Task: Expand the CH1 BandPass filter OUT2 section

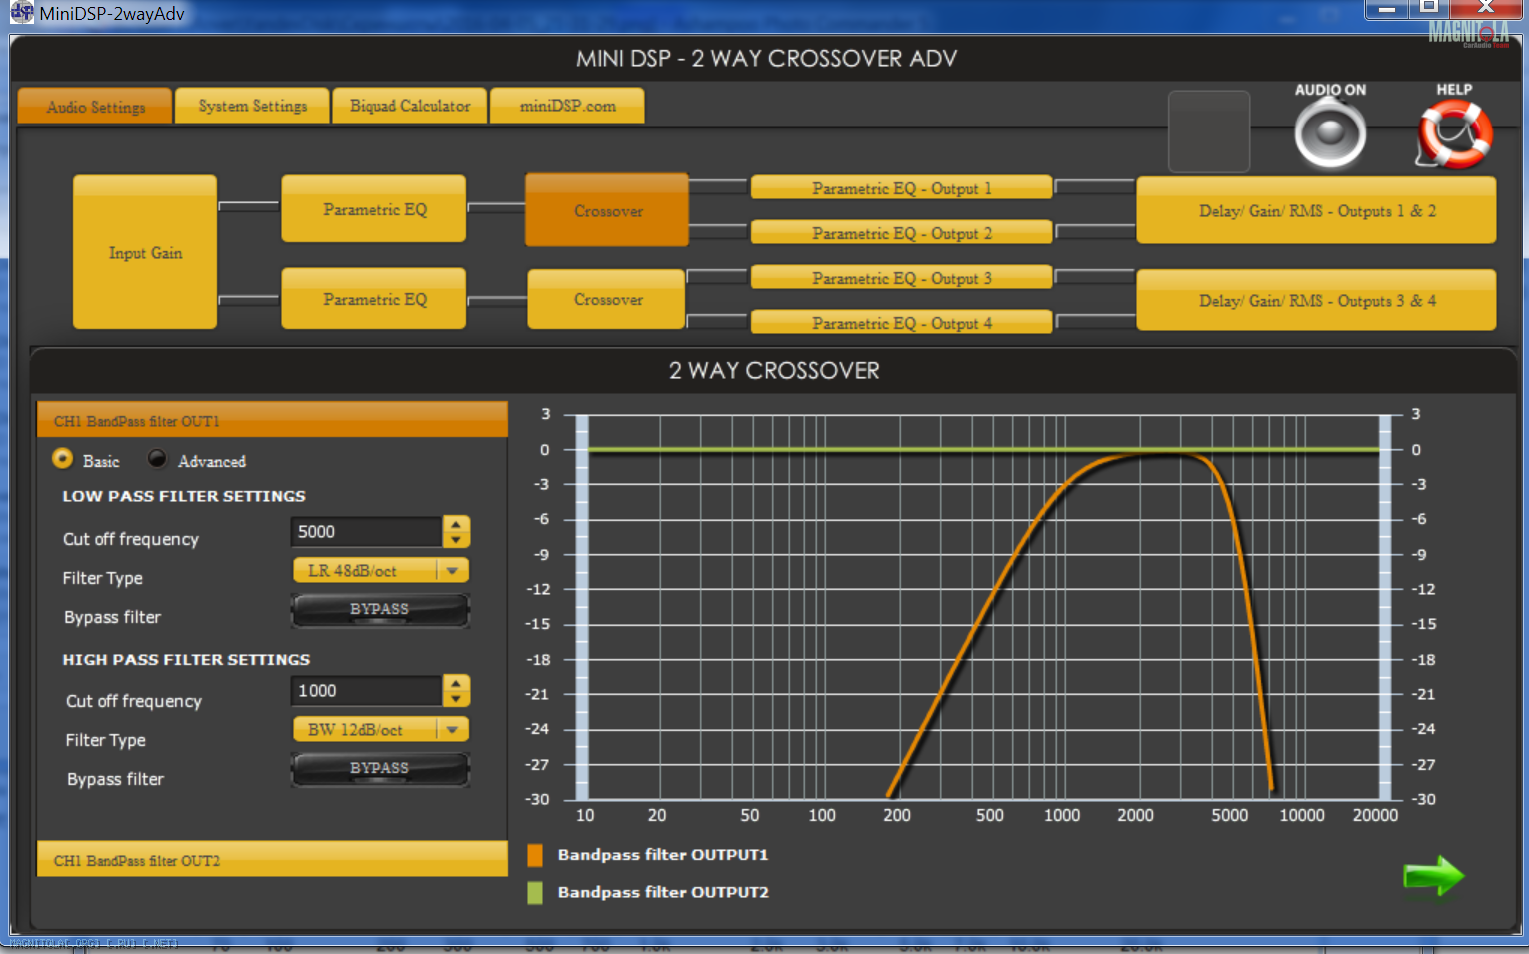Action: pyautogui.click(x=272, y=860)
